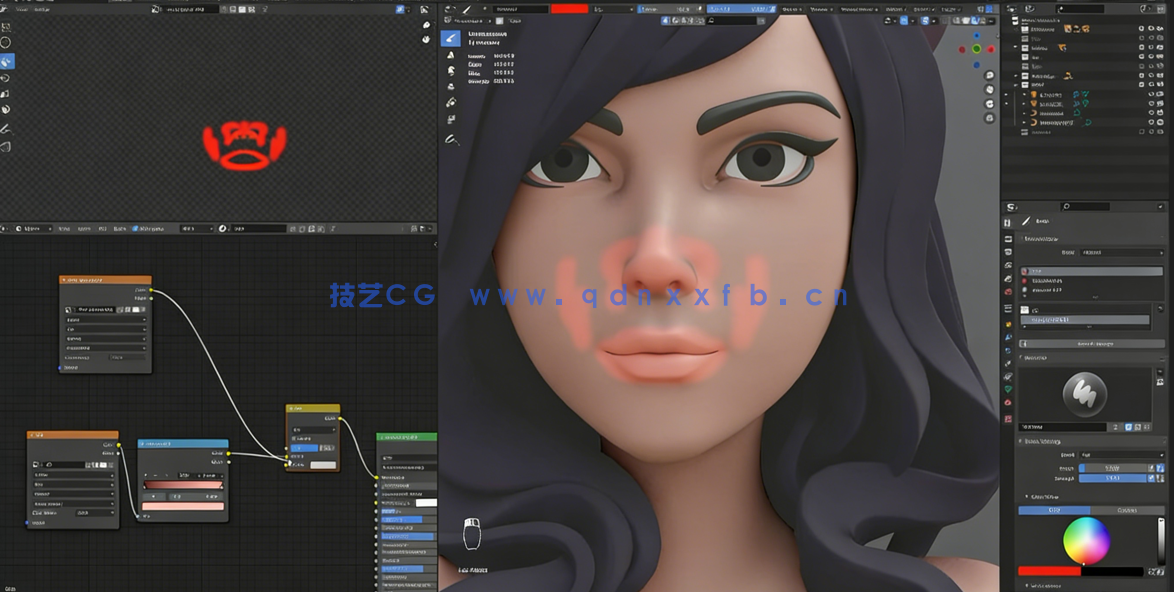Click the header of the Principled BSDF node
The height and width of the screenshot is (592, 1174).
[105, 281]
